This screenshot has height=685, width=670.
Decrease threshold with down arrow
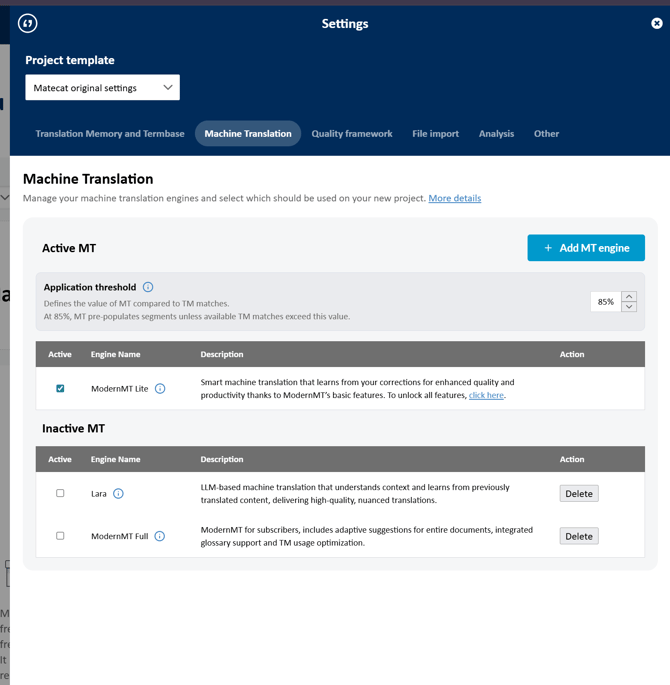click(x=629, y=307)
